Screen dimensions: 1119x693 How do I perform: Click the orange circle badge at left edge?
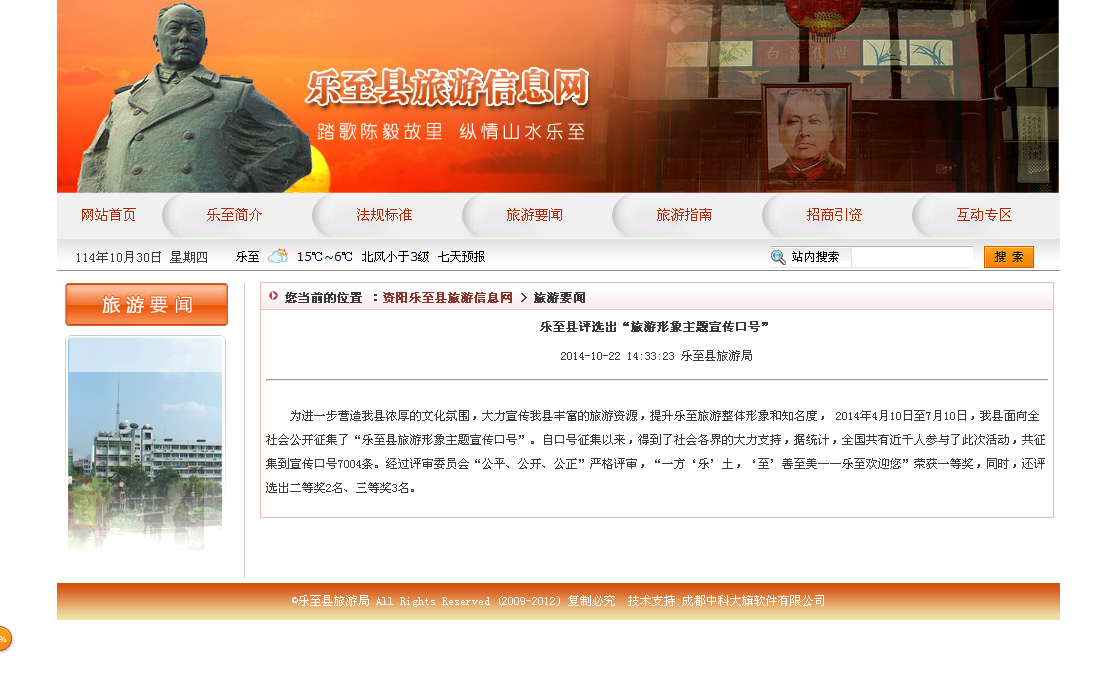[x=3, y=638]
